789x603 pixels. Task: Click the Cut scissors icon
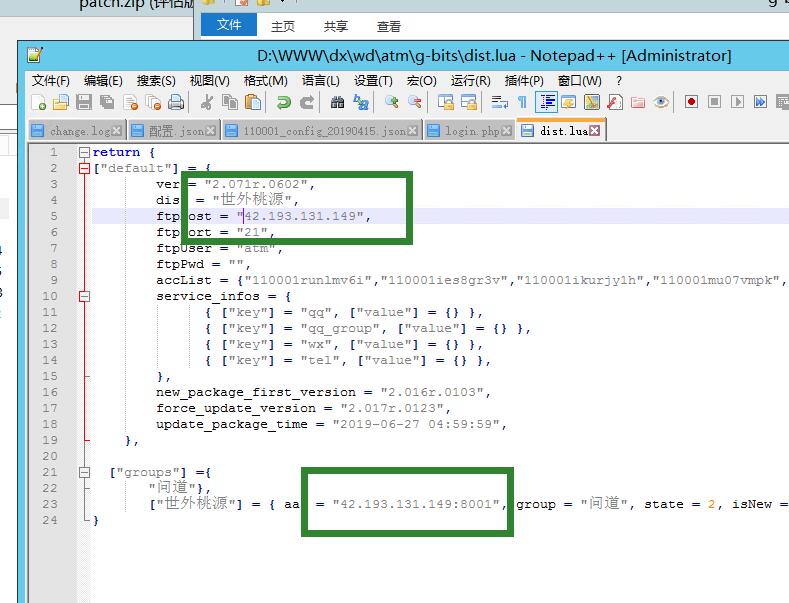207,102
